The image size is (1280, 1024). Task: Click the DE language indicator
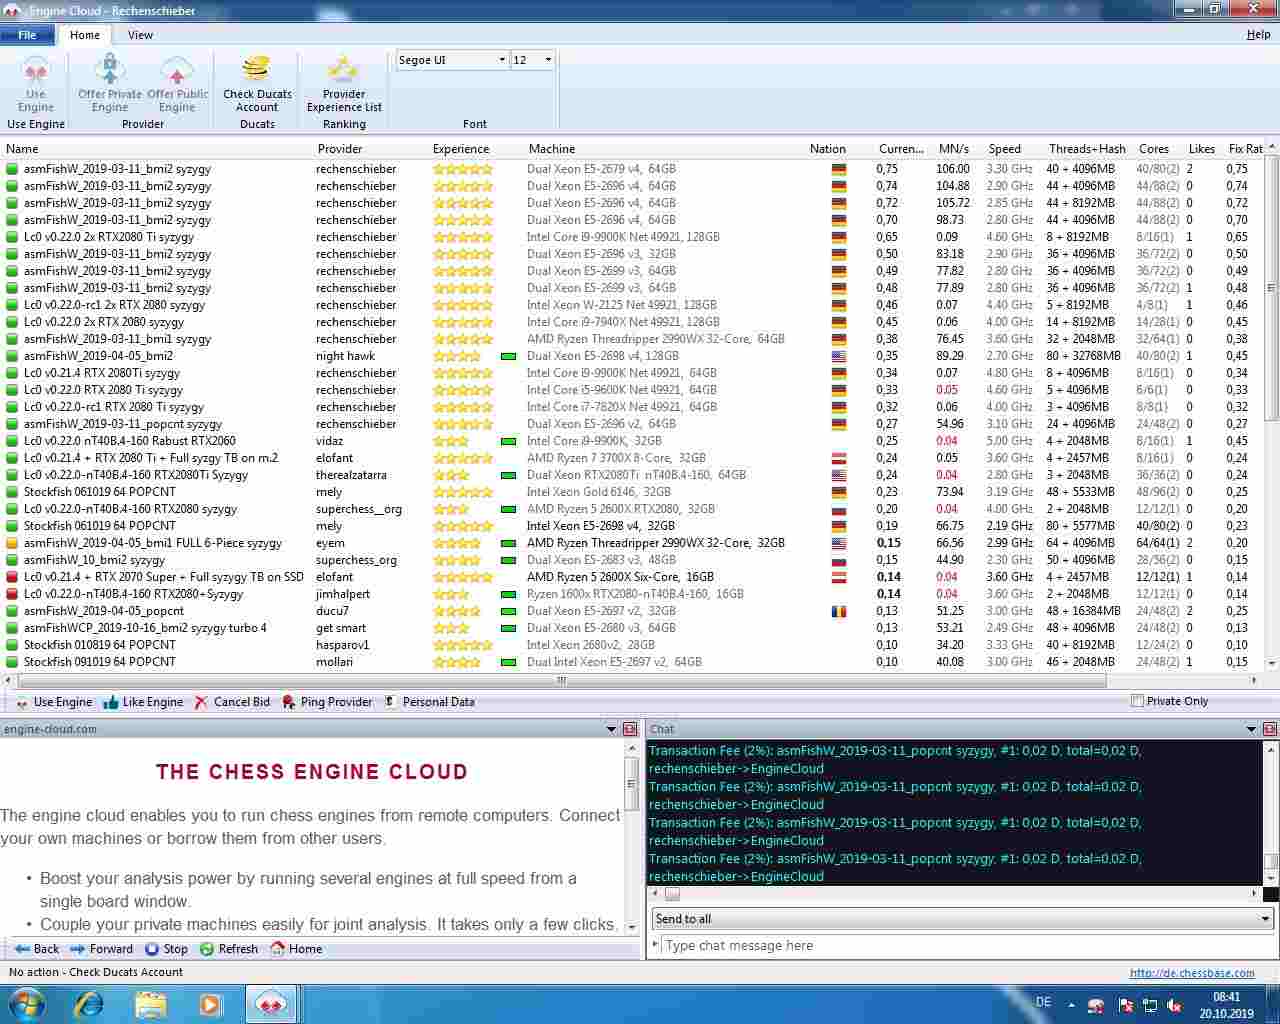click(x=1043, y=1002)
